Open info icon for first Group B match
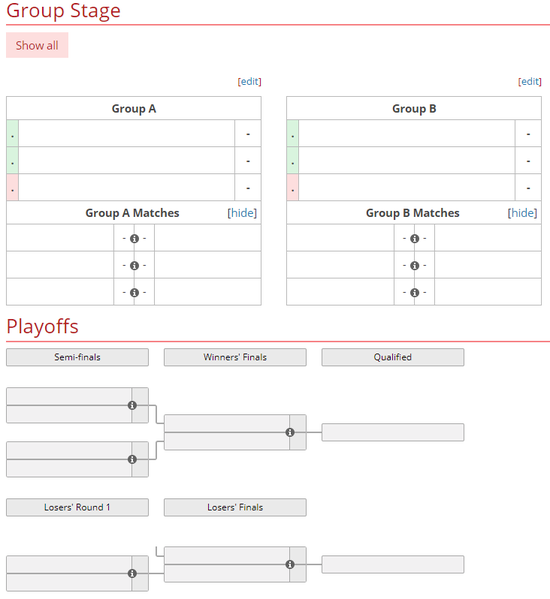This screenshot has height=599, width=550. (x=414, y=238)
